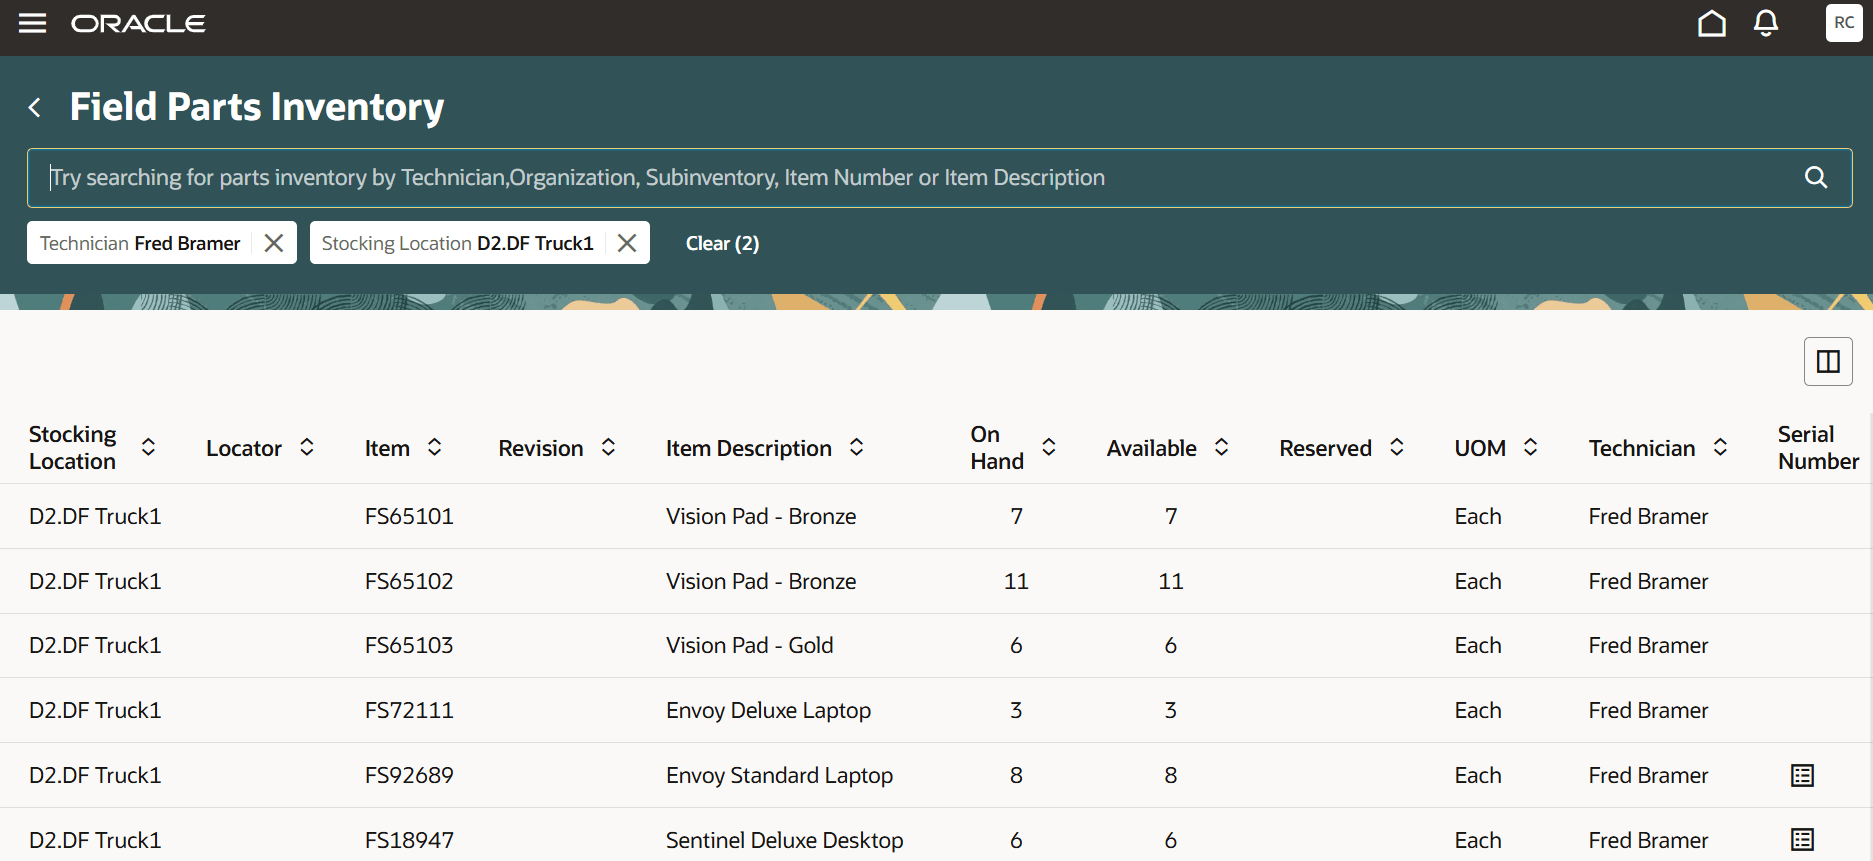Go back using the left chevron arrow
Image resolution: width=1873 pixels, height=861 pixels.
(35, 107)
